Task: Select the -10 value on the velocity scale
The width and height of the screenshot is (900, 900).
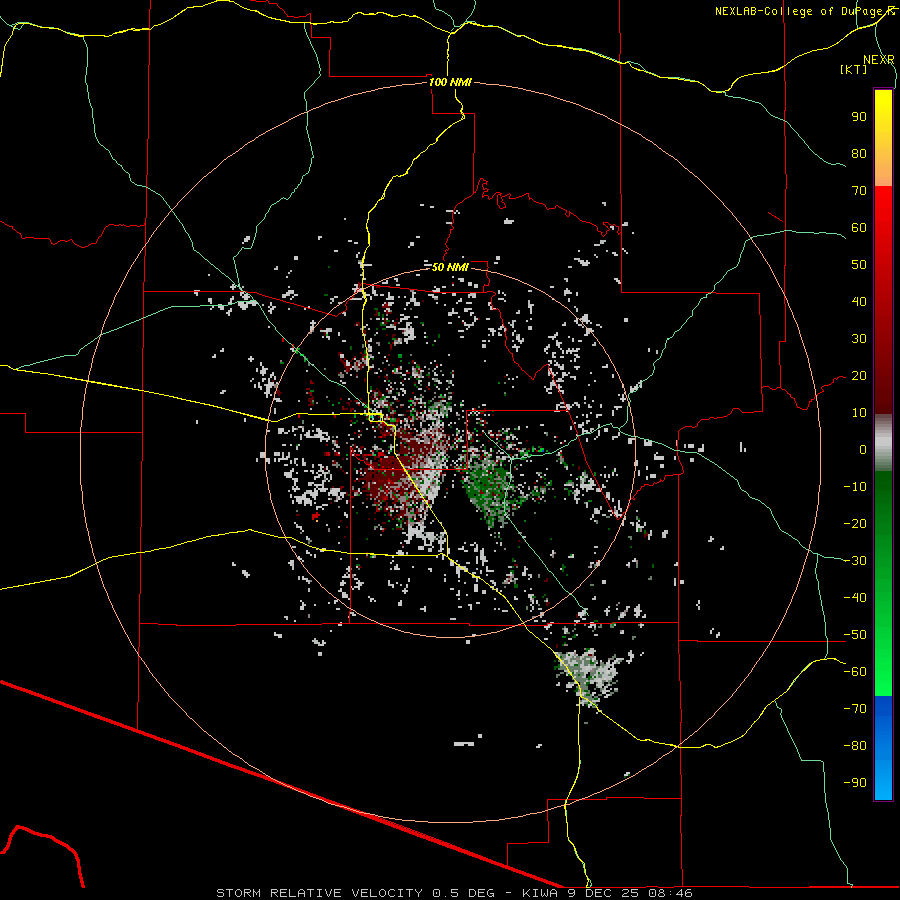Action: (855, 487)
